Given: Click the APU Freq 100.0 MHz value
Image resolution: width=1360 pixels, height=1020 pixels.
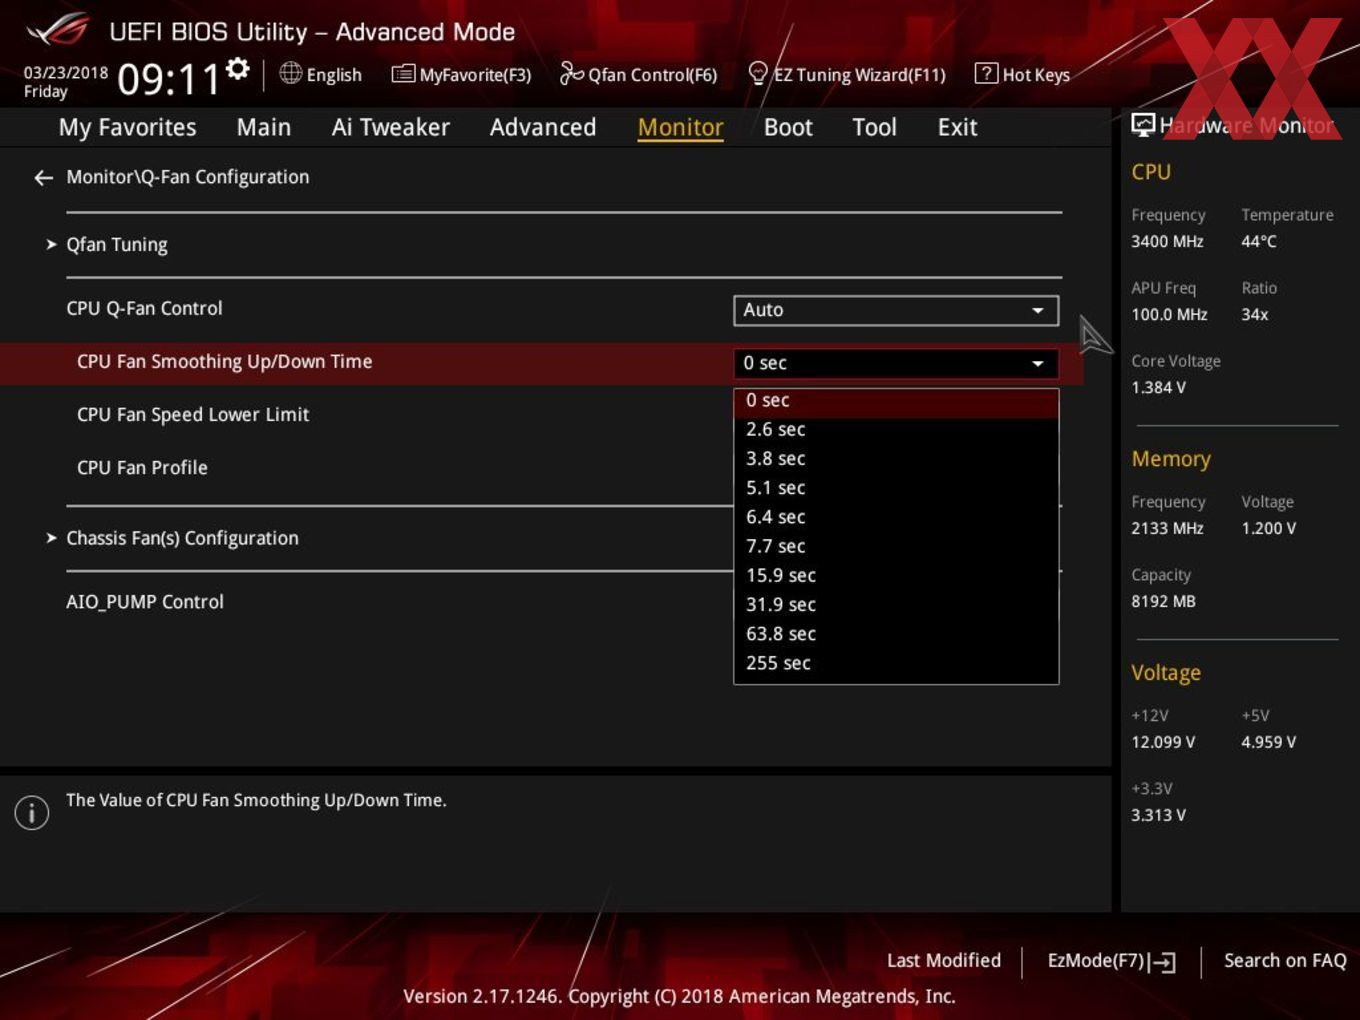Looking at the screenshot, I should pyautogui.click(x=1169, y=314).
